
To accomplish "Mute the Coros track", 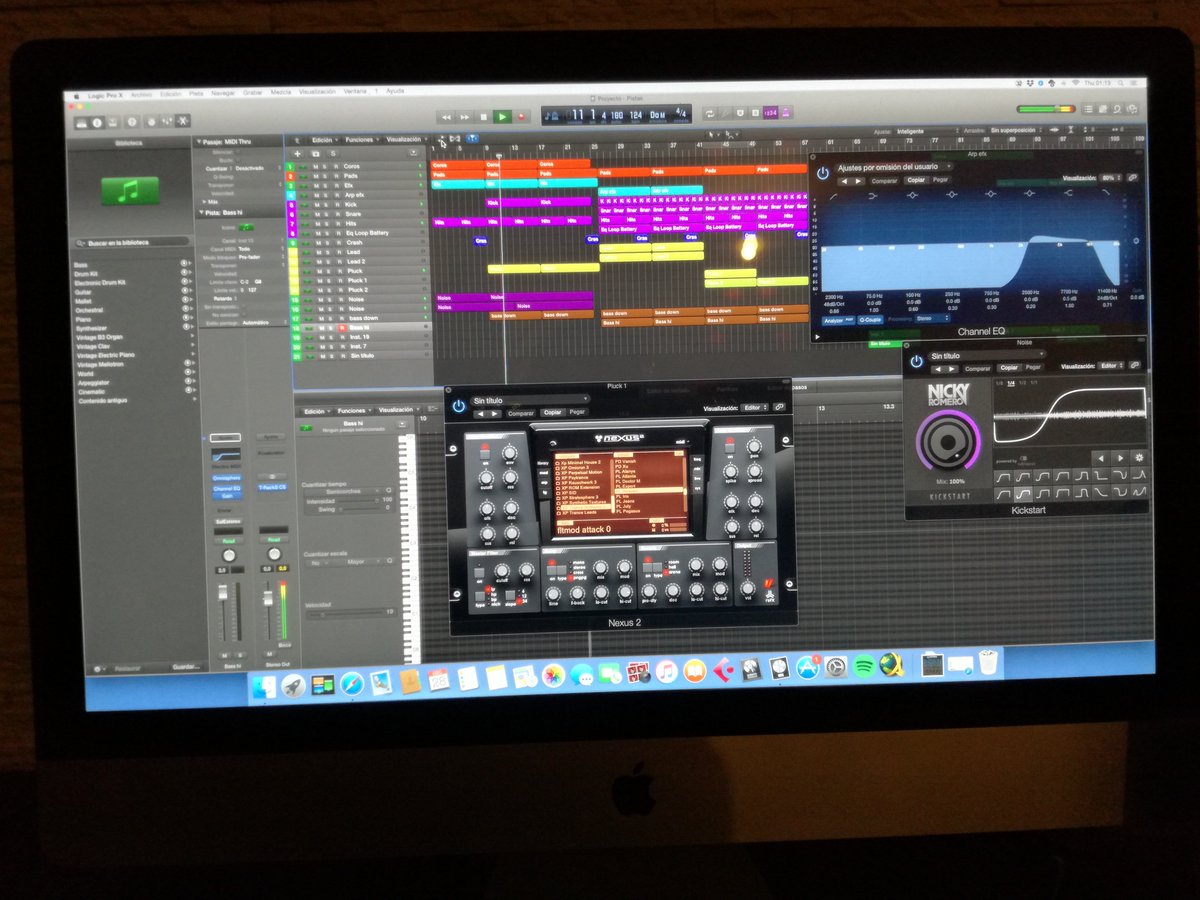I will 314,166.
